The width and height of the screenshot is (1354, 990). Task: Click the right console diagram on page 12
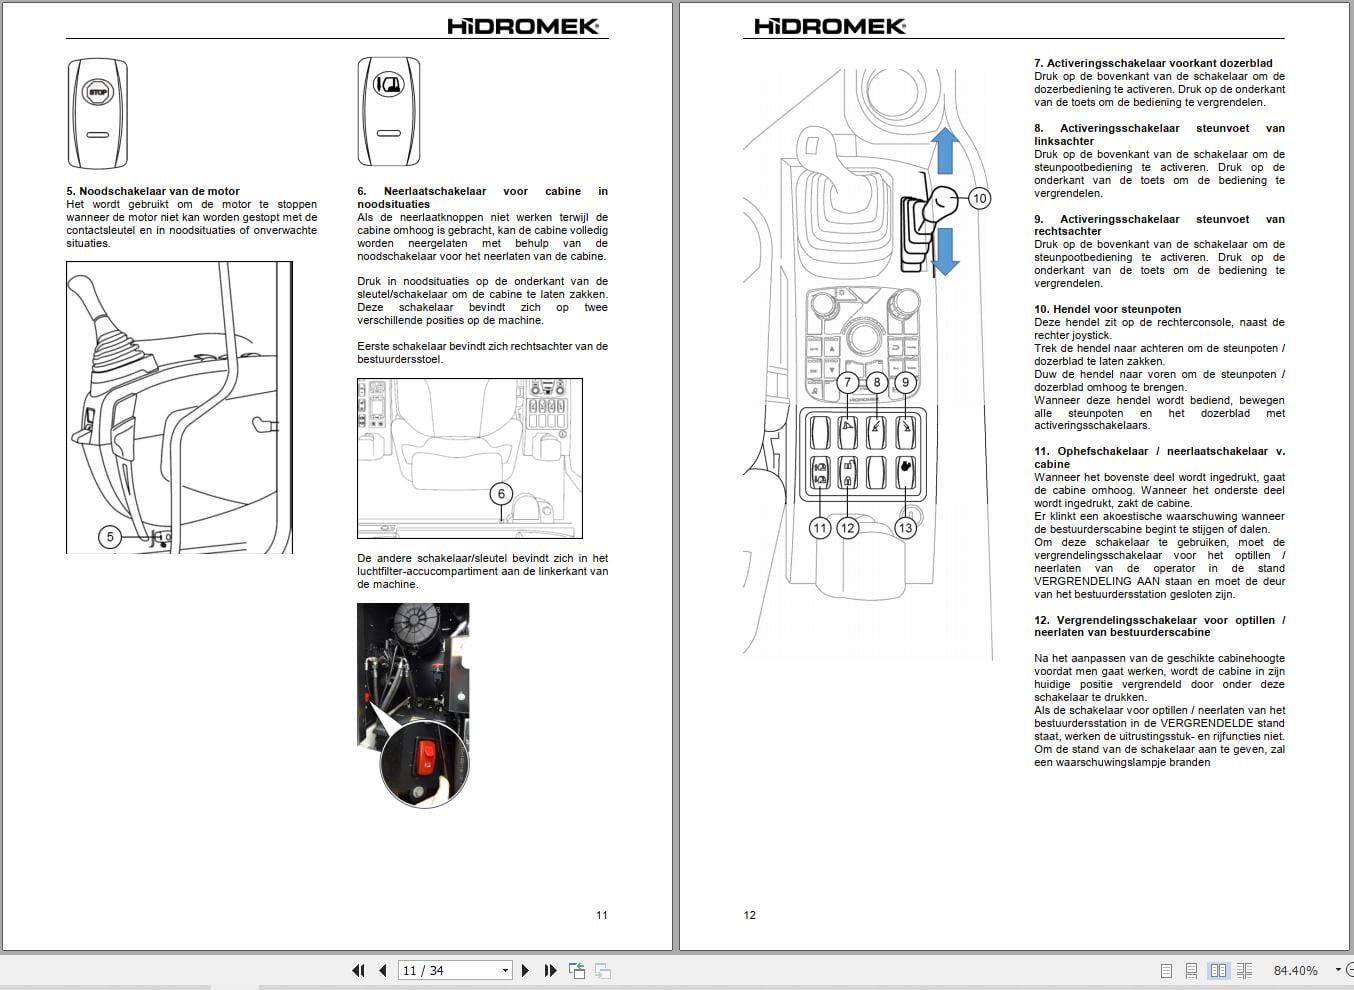(x=868, y=362)
